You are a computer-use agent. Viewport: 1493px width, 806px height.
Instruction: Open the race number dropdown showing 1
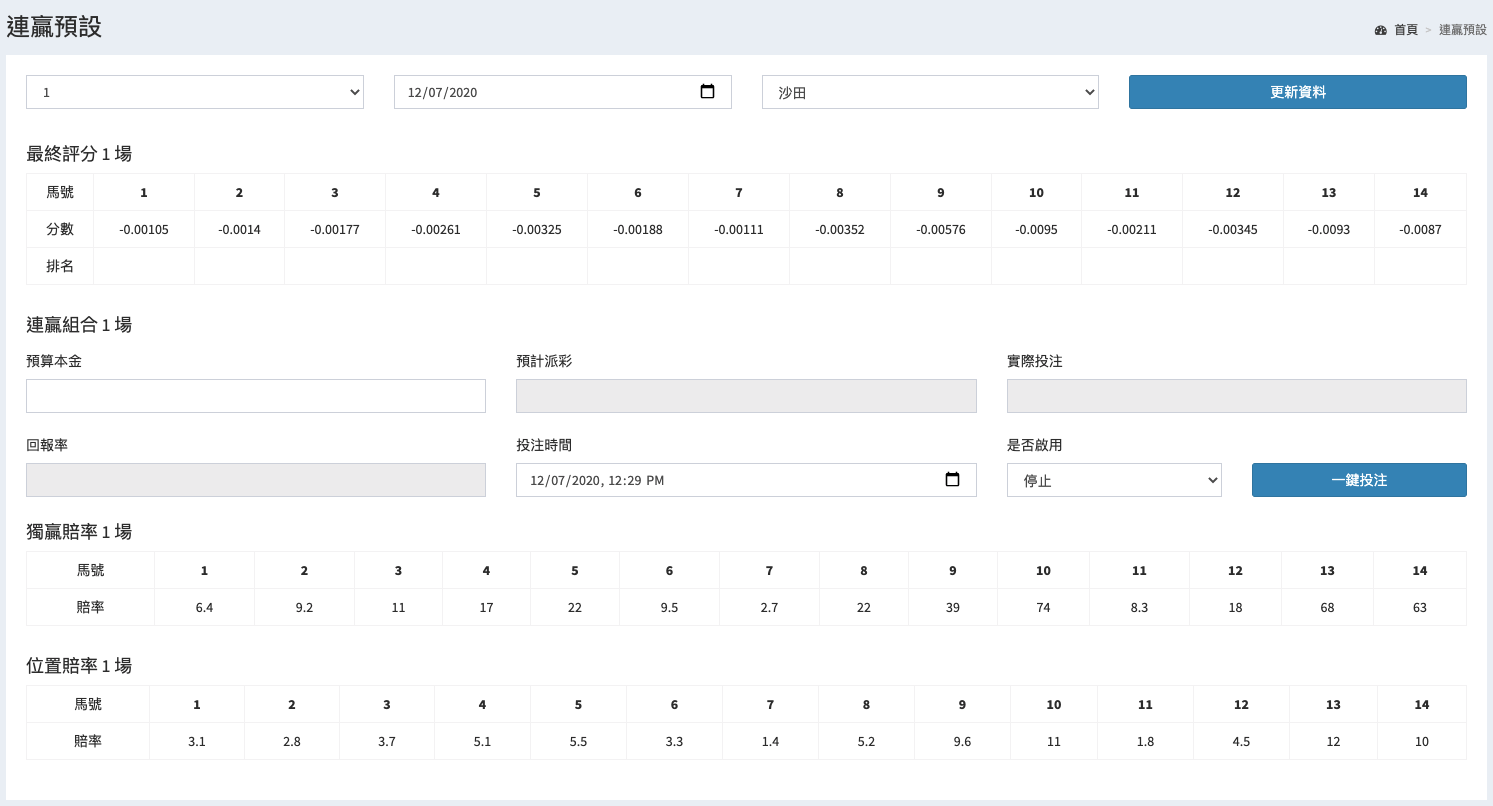coord(195,92)
